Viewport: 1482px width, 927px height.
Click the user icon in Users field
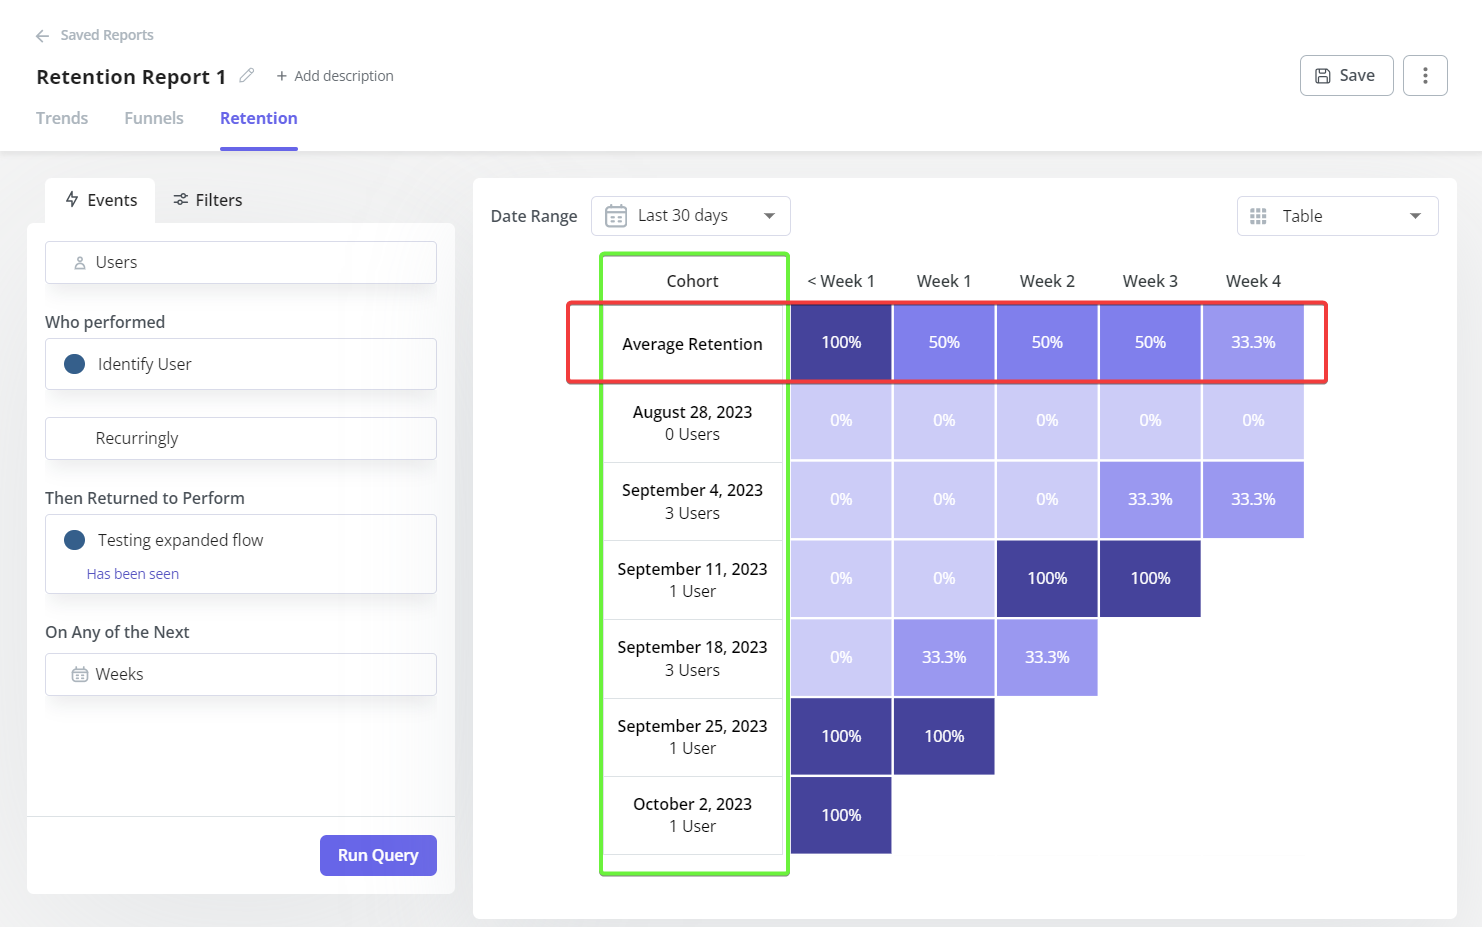click(x=80, y=263)
